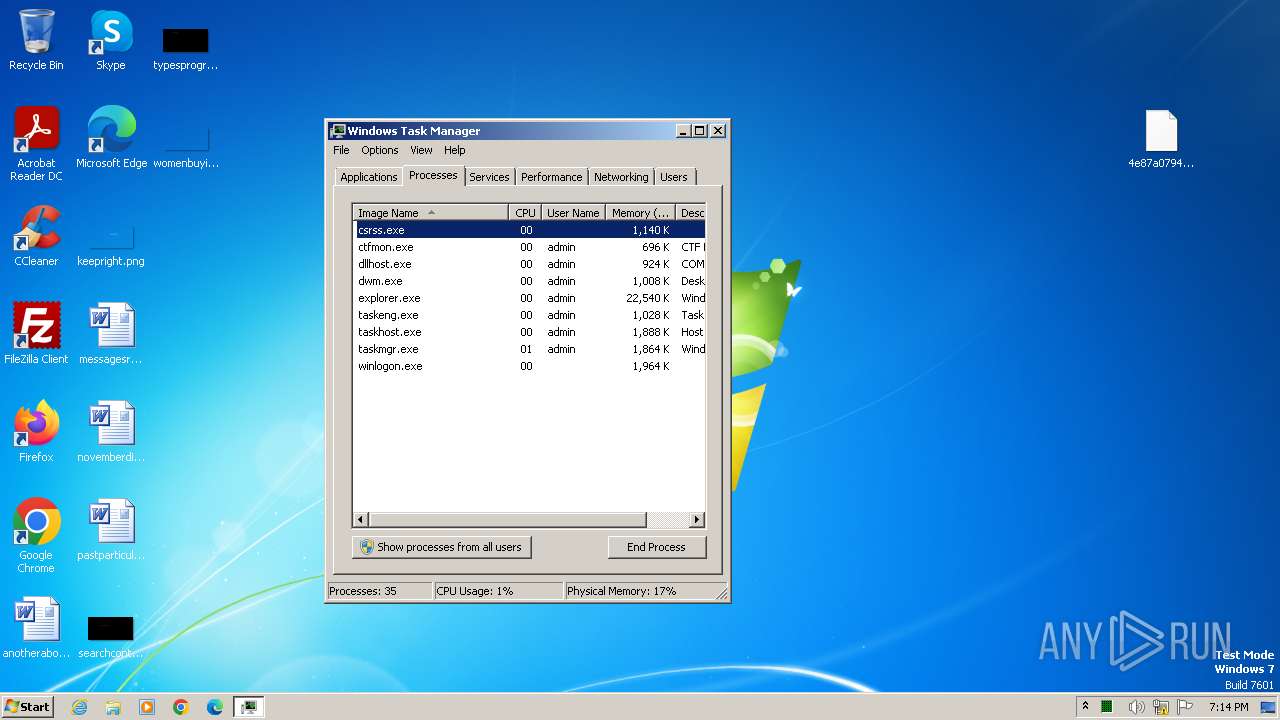
Task: Select the csrss.exe process row
Action: [529, 230]
